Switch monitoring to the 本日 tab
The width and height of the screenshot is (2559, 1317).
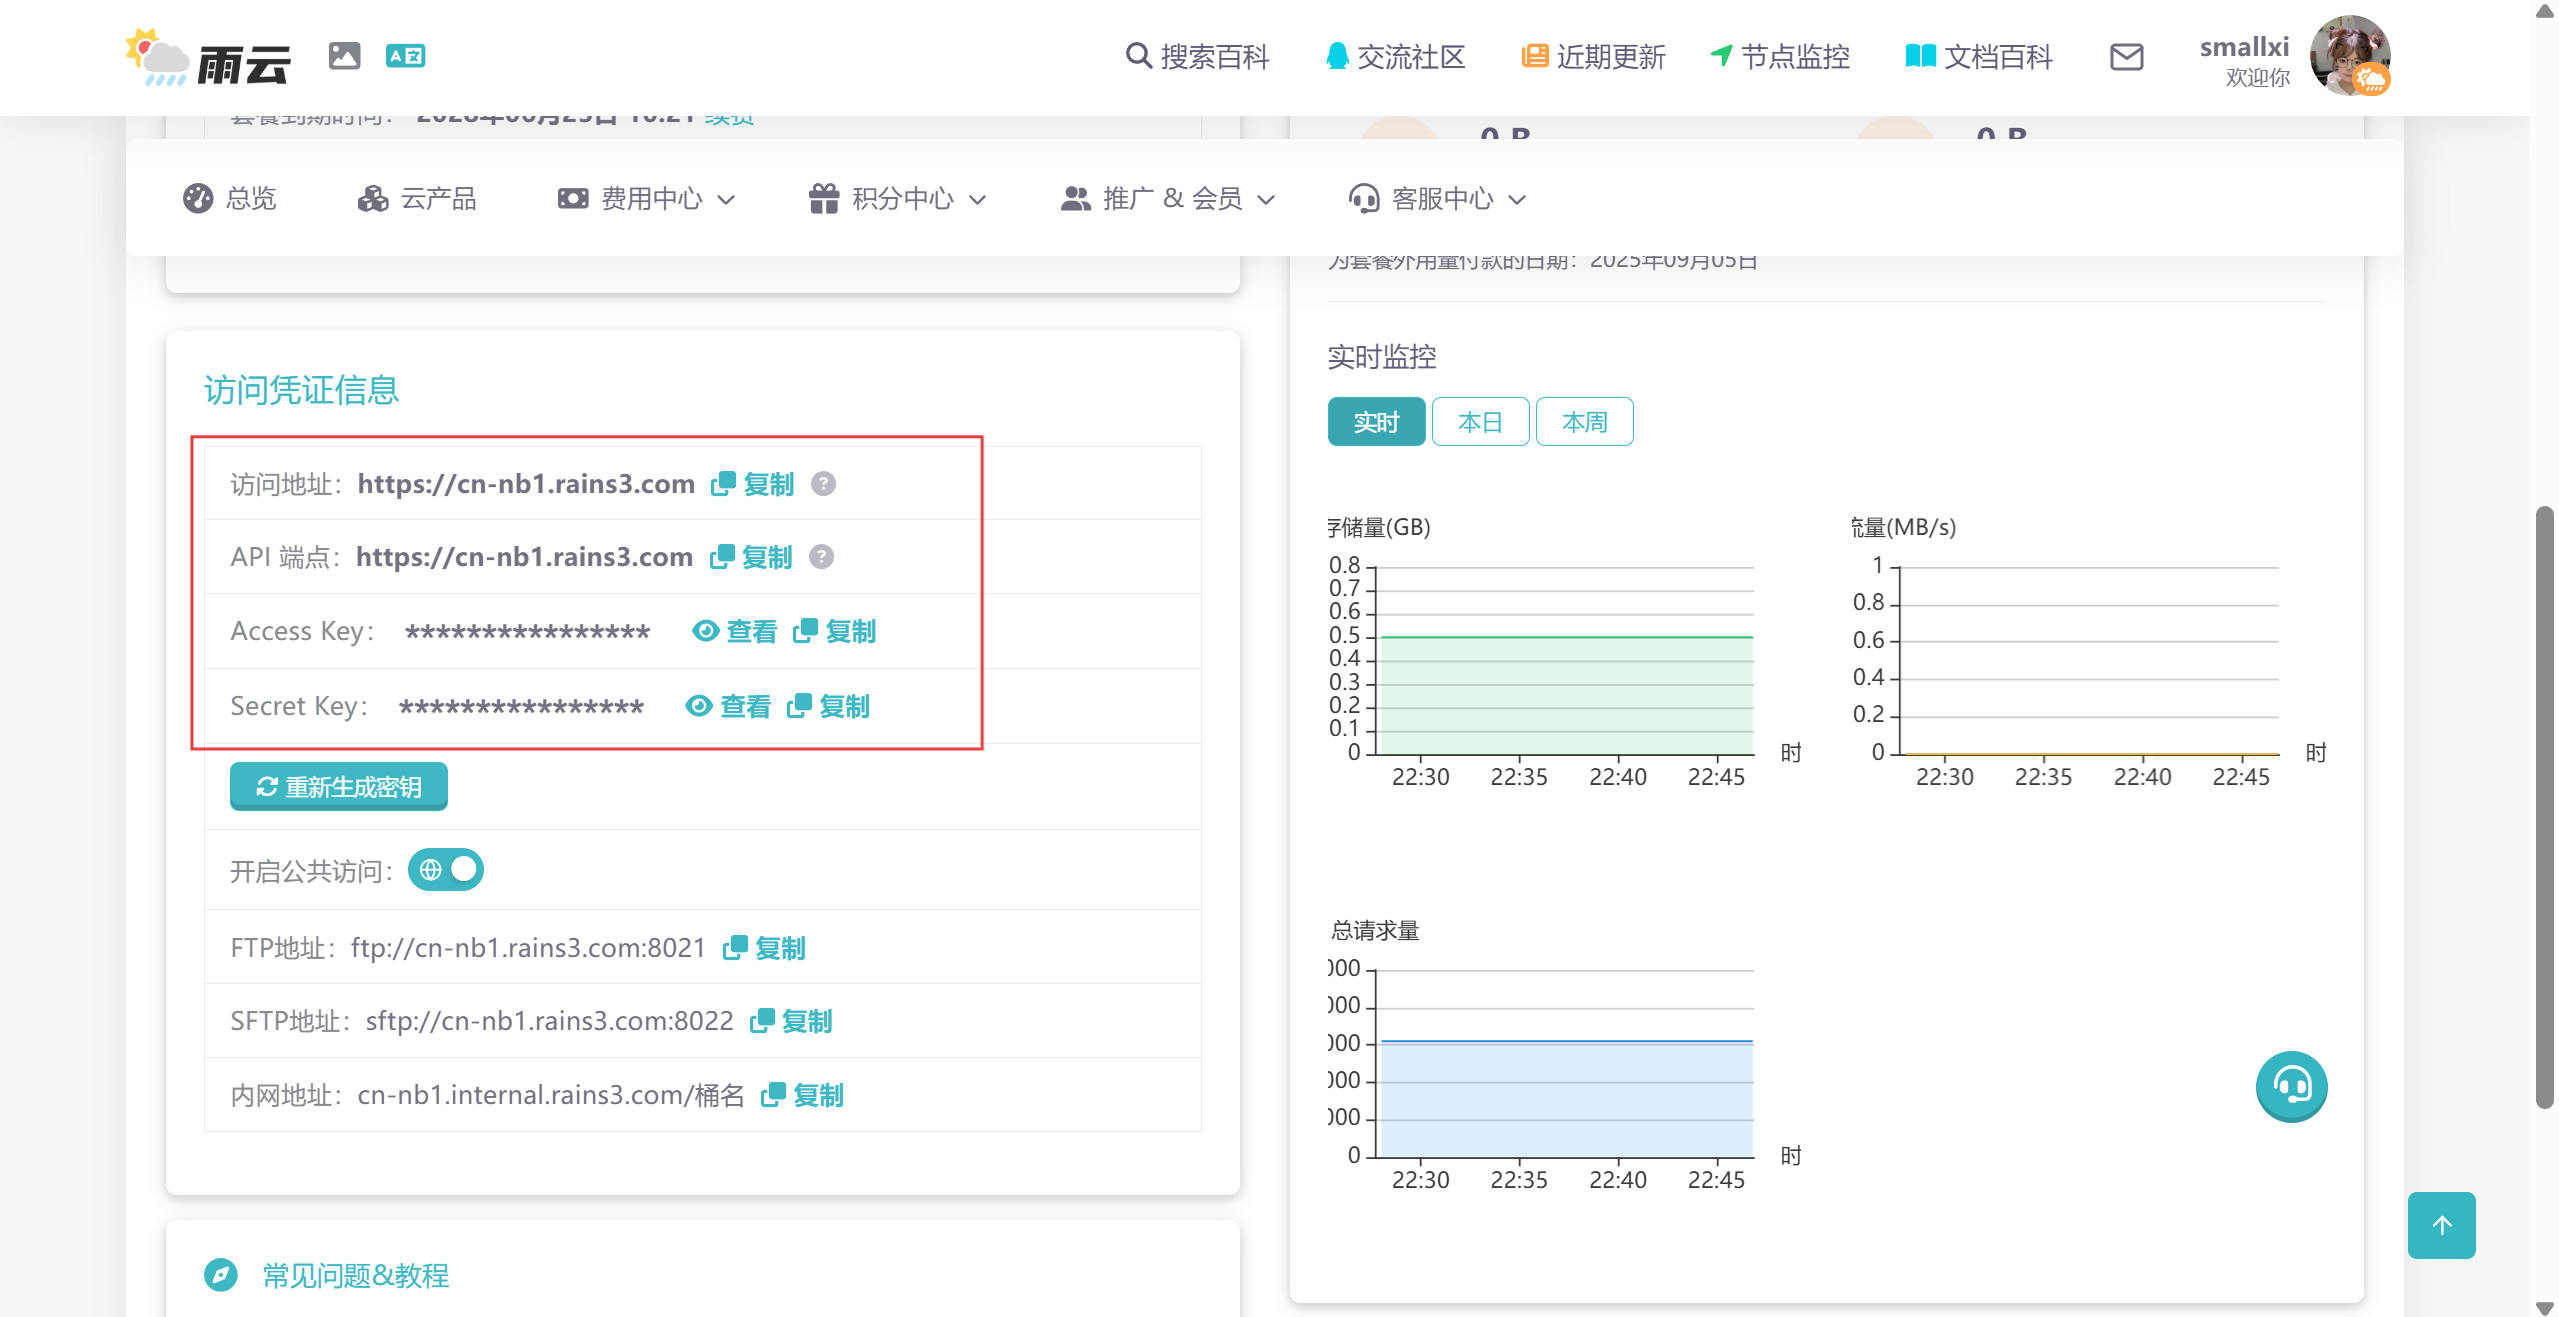click(x=1480, y=422)
